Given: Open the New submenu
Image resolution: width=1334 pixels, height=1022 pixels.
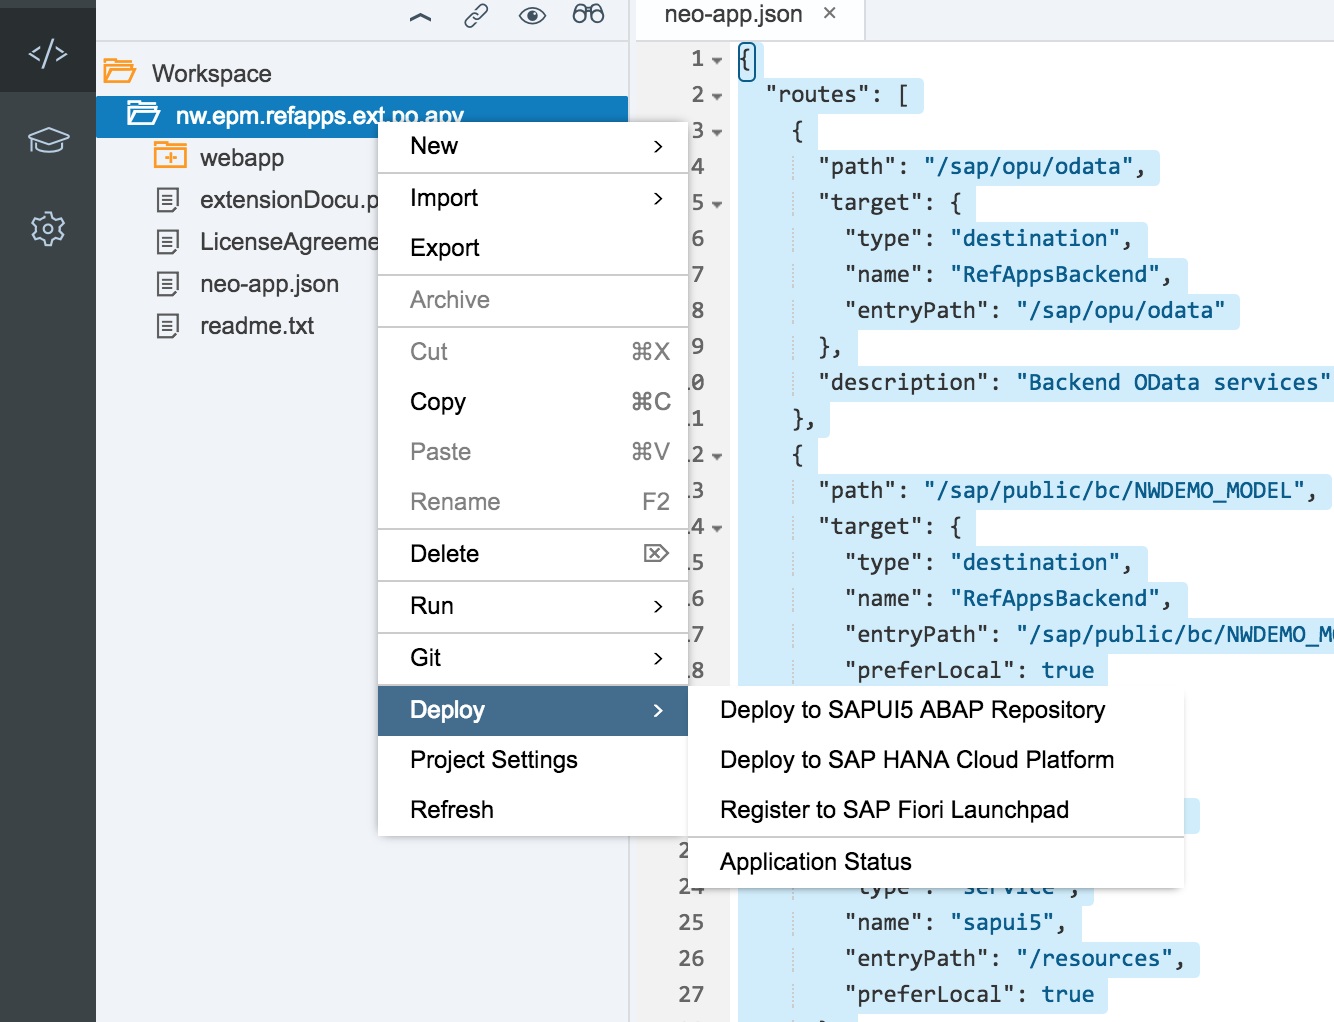Looking at the screenshot, I should (533, 146).
